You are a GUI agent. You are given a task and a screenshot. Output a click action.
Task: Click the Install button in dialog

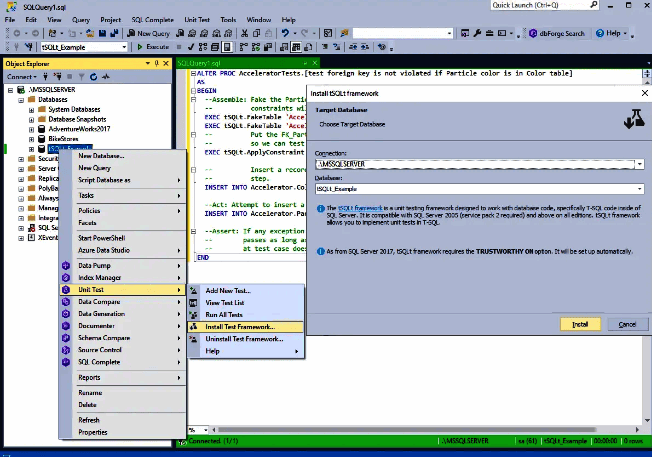[579, 324]
